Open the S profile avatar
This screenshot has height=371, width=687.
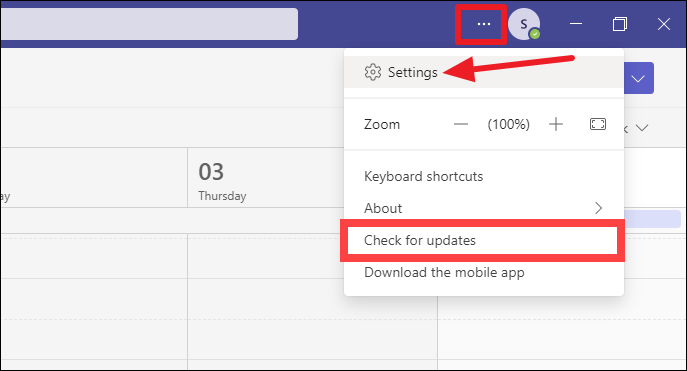click(x=524, y=24)
